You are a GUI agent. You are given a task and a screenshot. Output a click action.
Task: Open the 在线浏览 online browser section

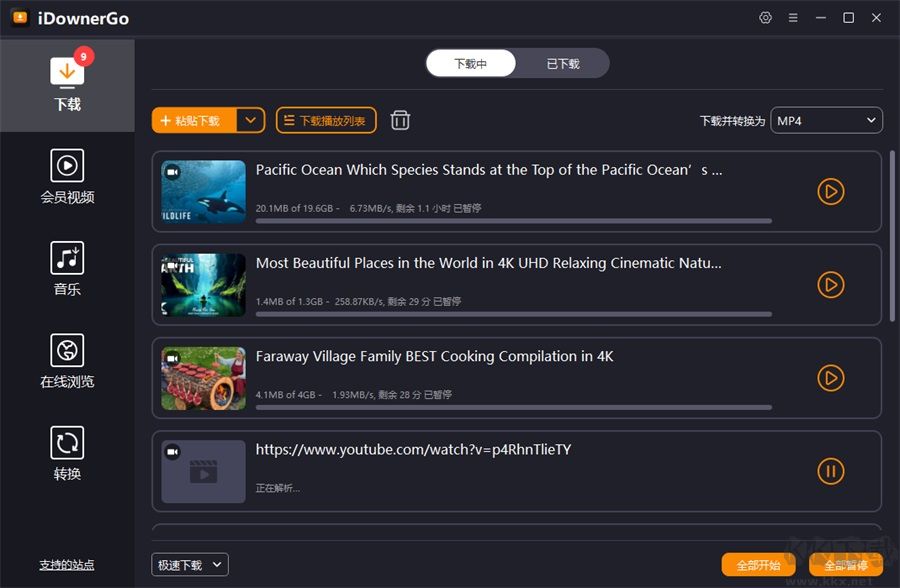coord(67,361)
